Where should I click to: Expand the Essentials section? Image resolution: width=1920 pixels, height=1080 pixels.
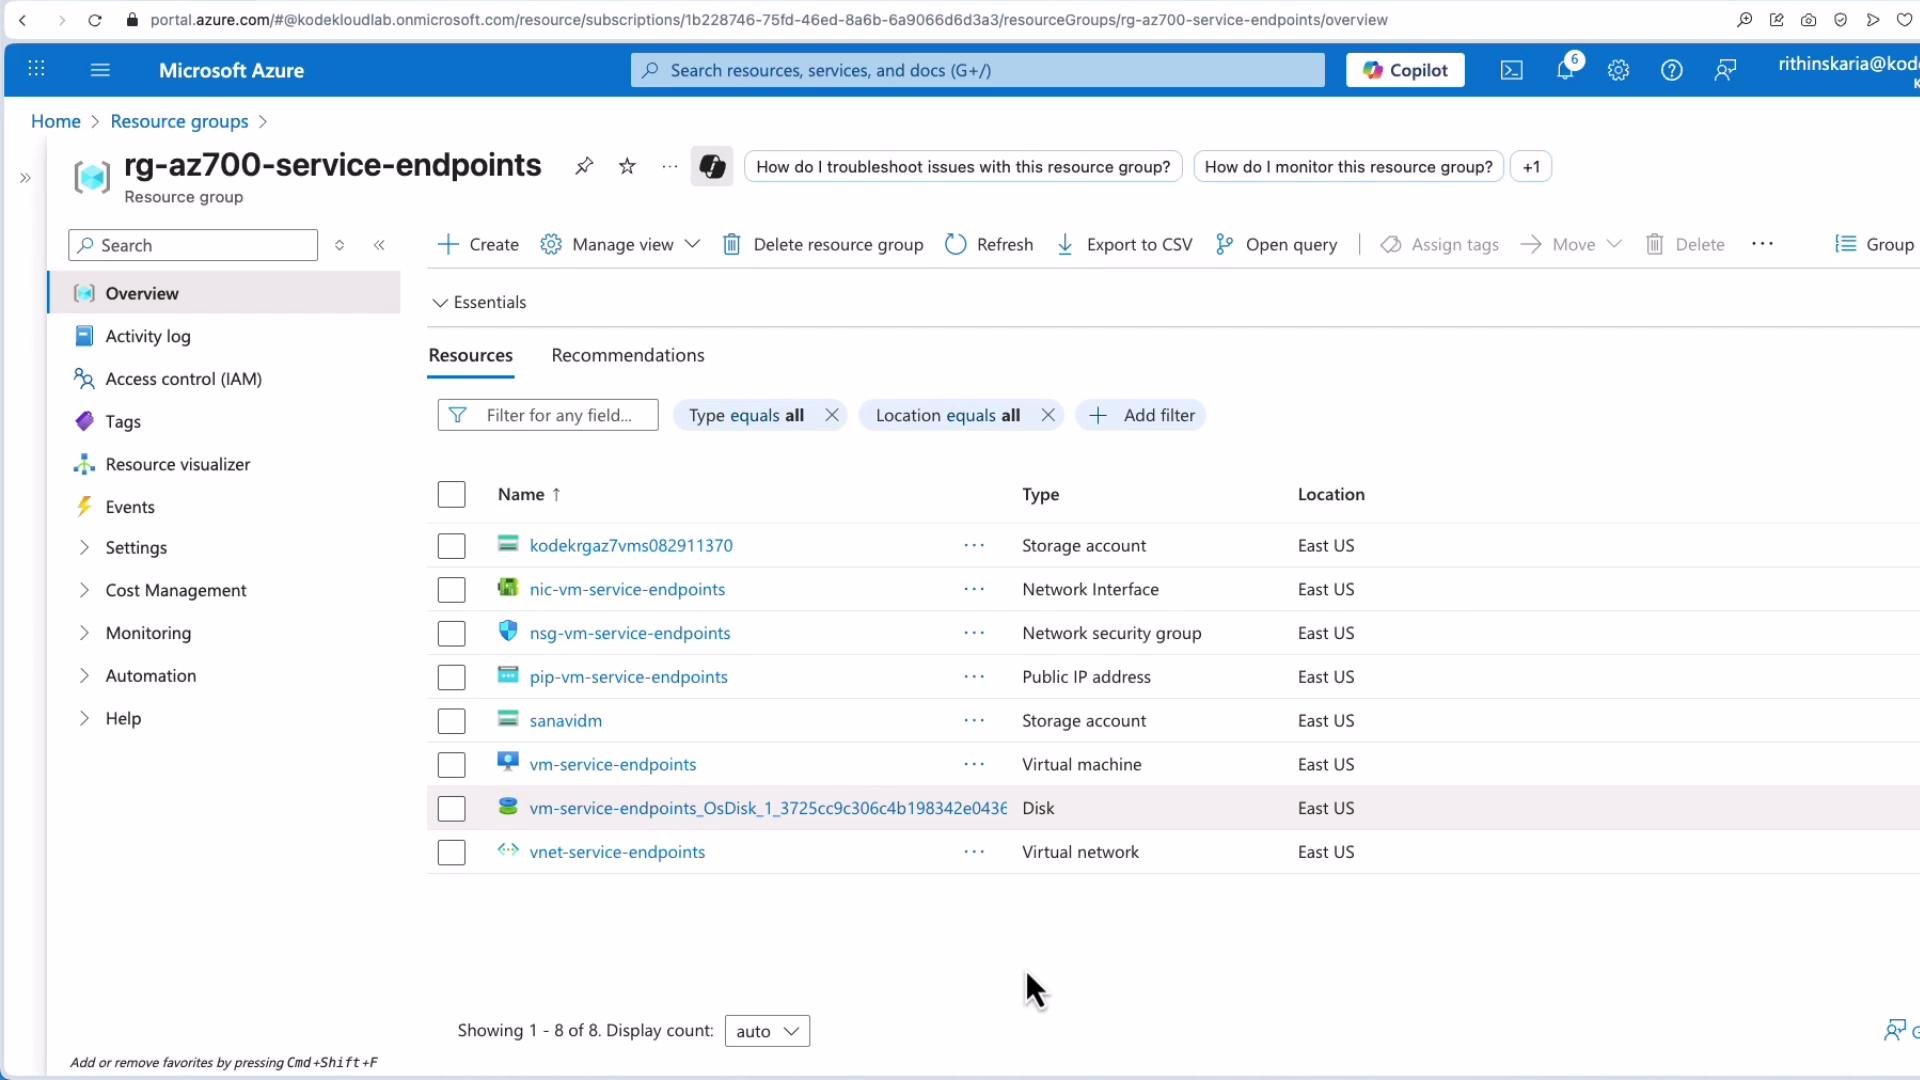coord(479,302)
